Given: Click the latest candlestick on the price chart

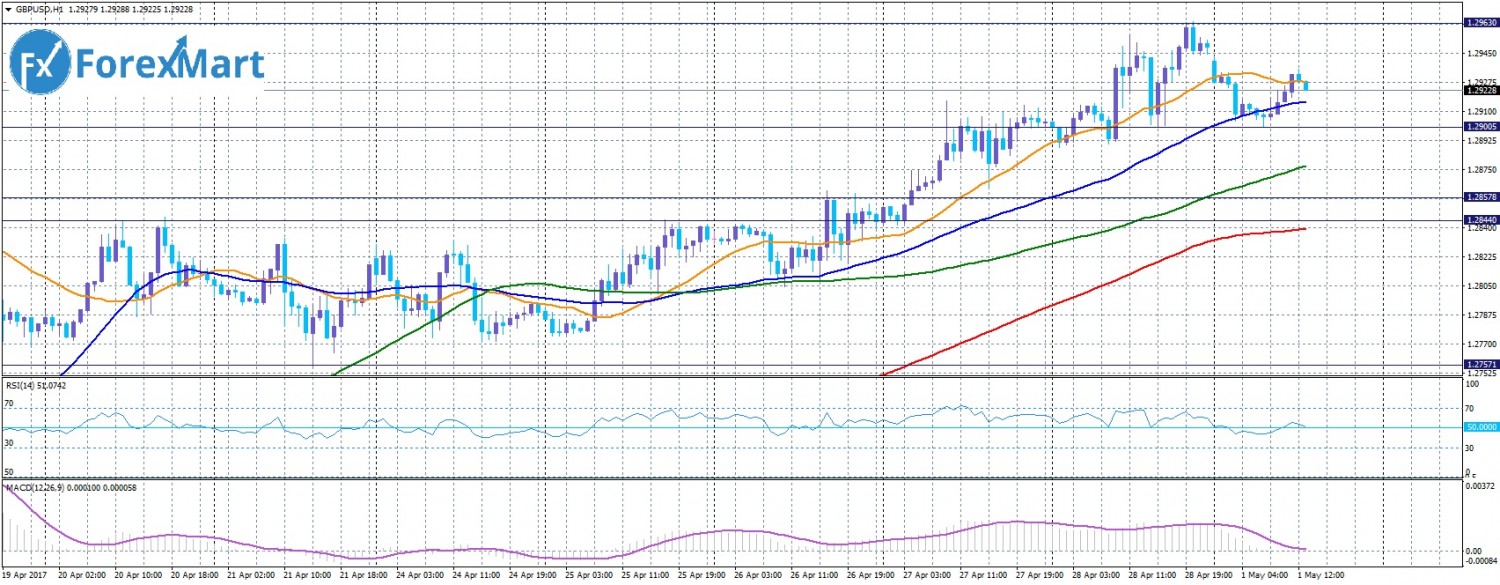Looking at the screenshot, I should click(1305, 86).
